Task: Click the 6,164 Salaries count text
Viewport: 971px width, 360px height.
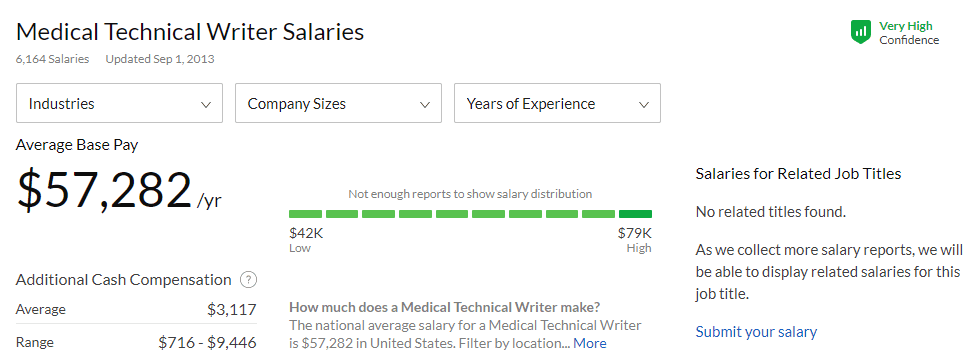Action: 53,59
